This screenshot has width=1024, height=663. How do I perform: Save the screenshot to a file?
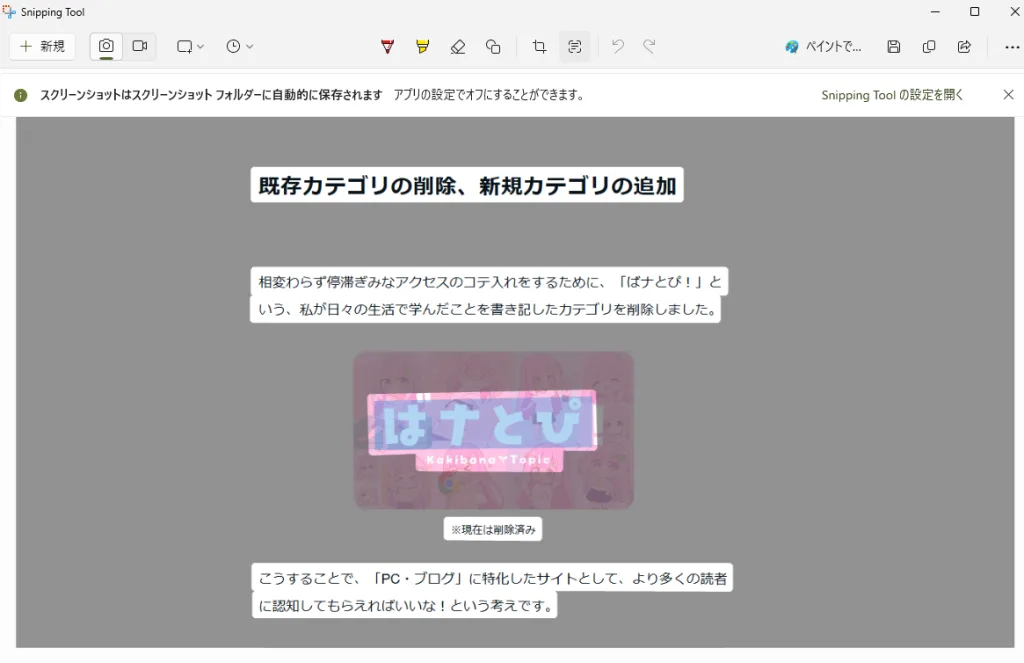click(893, 46)
